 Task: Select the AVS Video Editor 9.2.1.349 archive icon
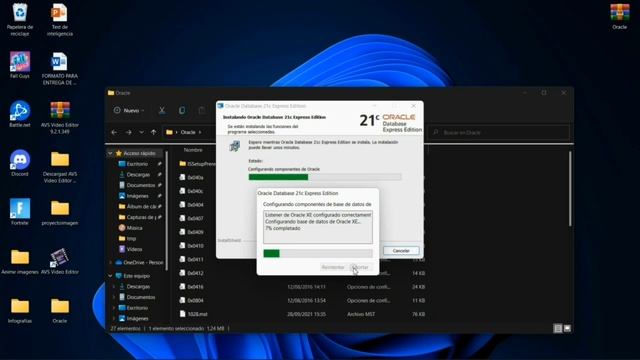click(x=60, y=118)
